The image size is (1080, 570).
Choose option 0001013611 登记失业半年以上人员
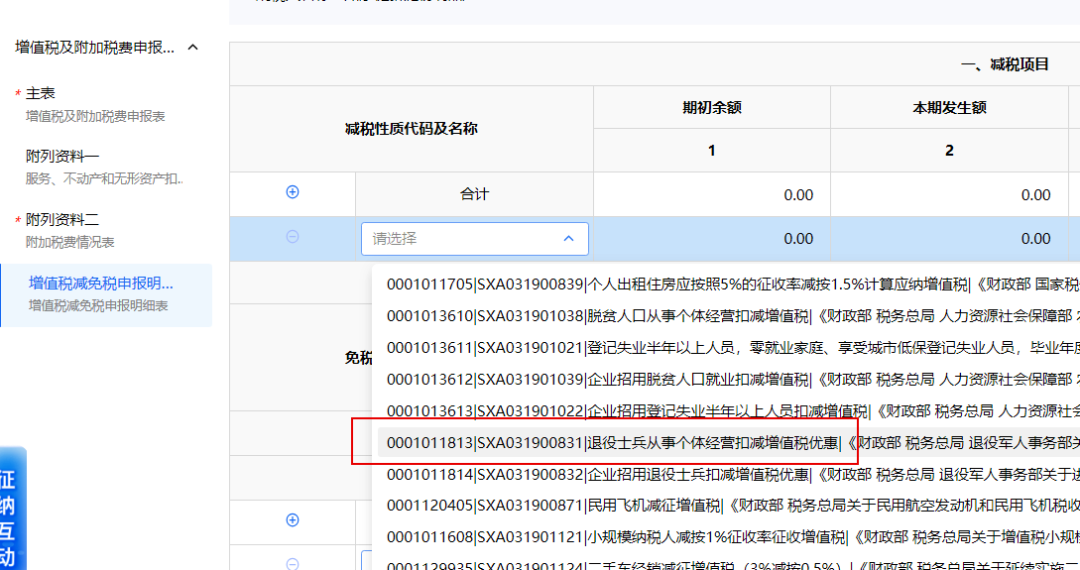pos(729,348)
